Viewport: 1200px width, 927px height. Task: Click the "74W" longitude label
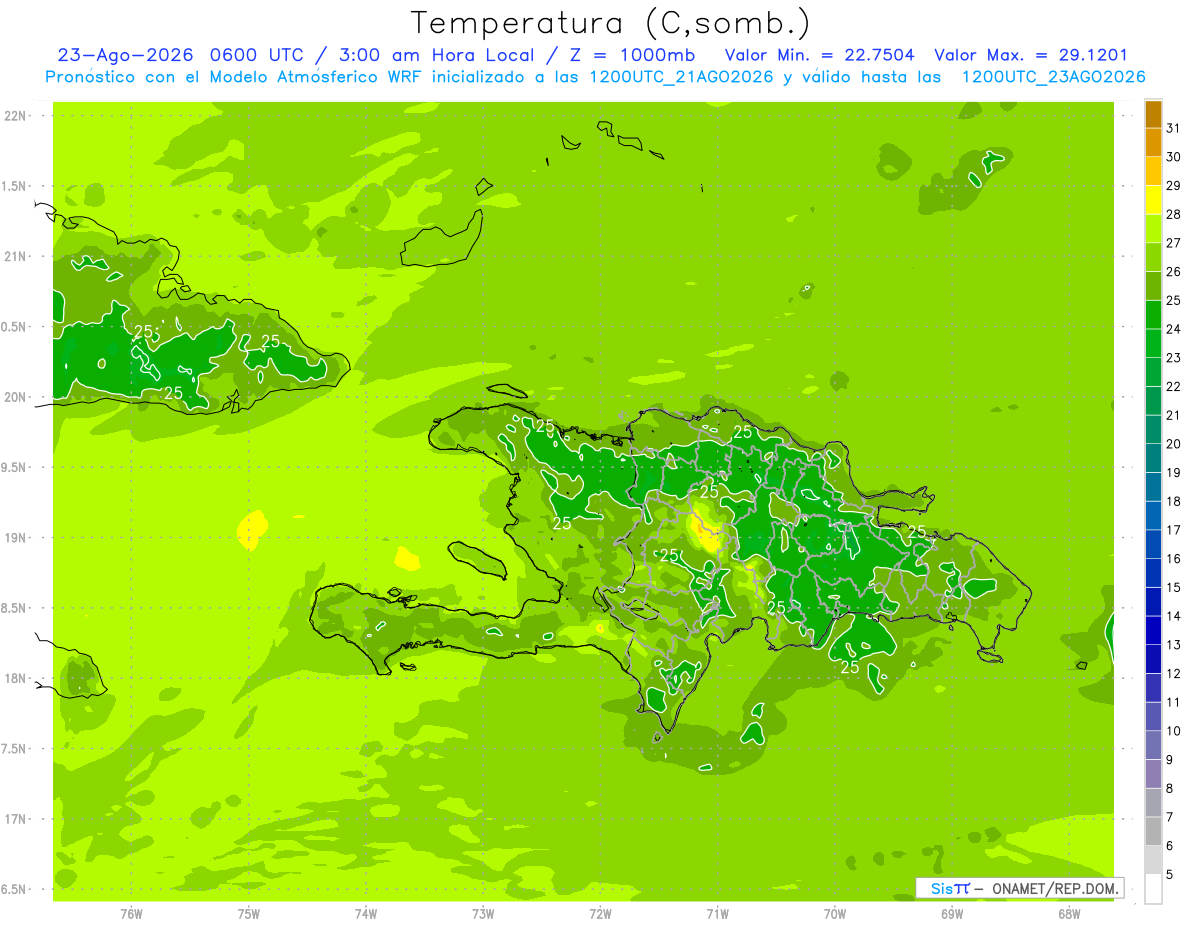(366, 914)
